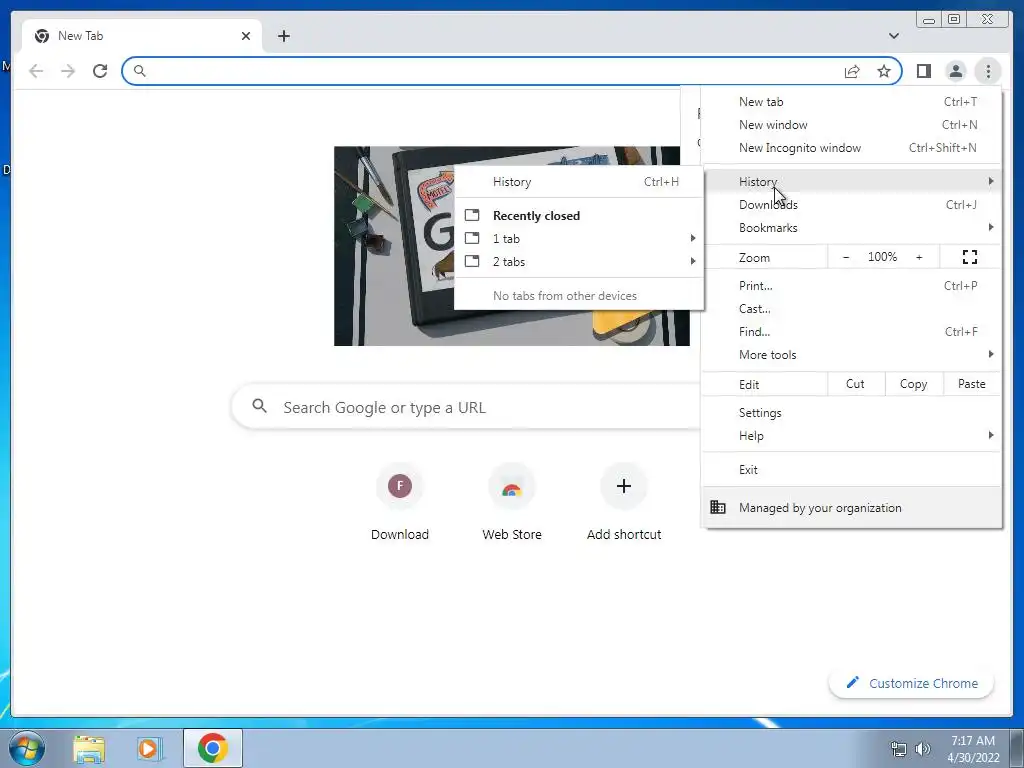Image resolution: width=1024 pixels, height=768 pixels.
Task: Expand the More tools submenu
Action: 852,355
